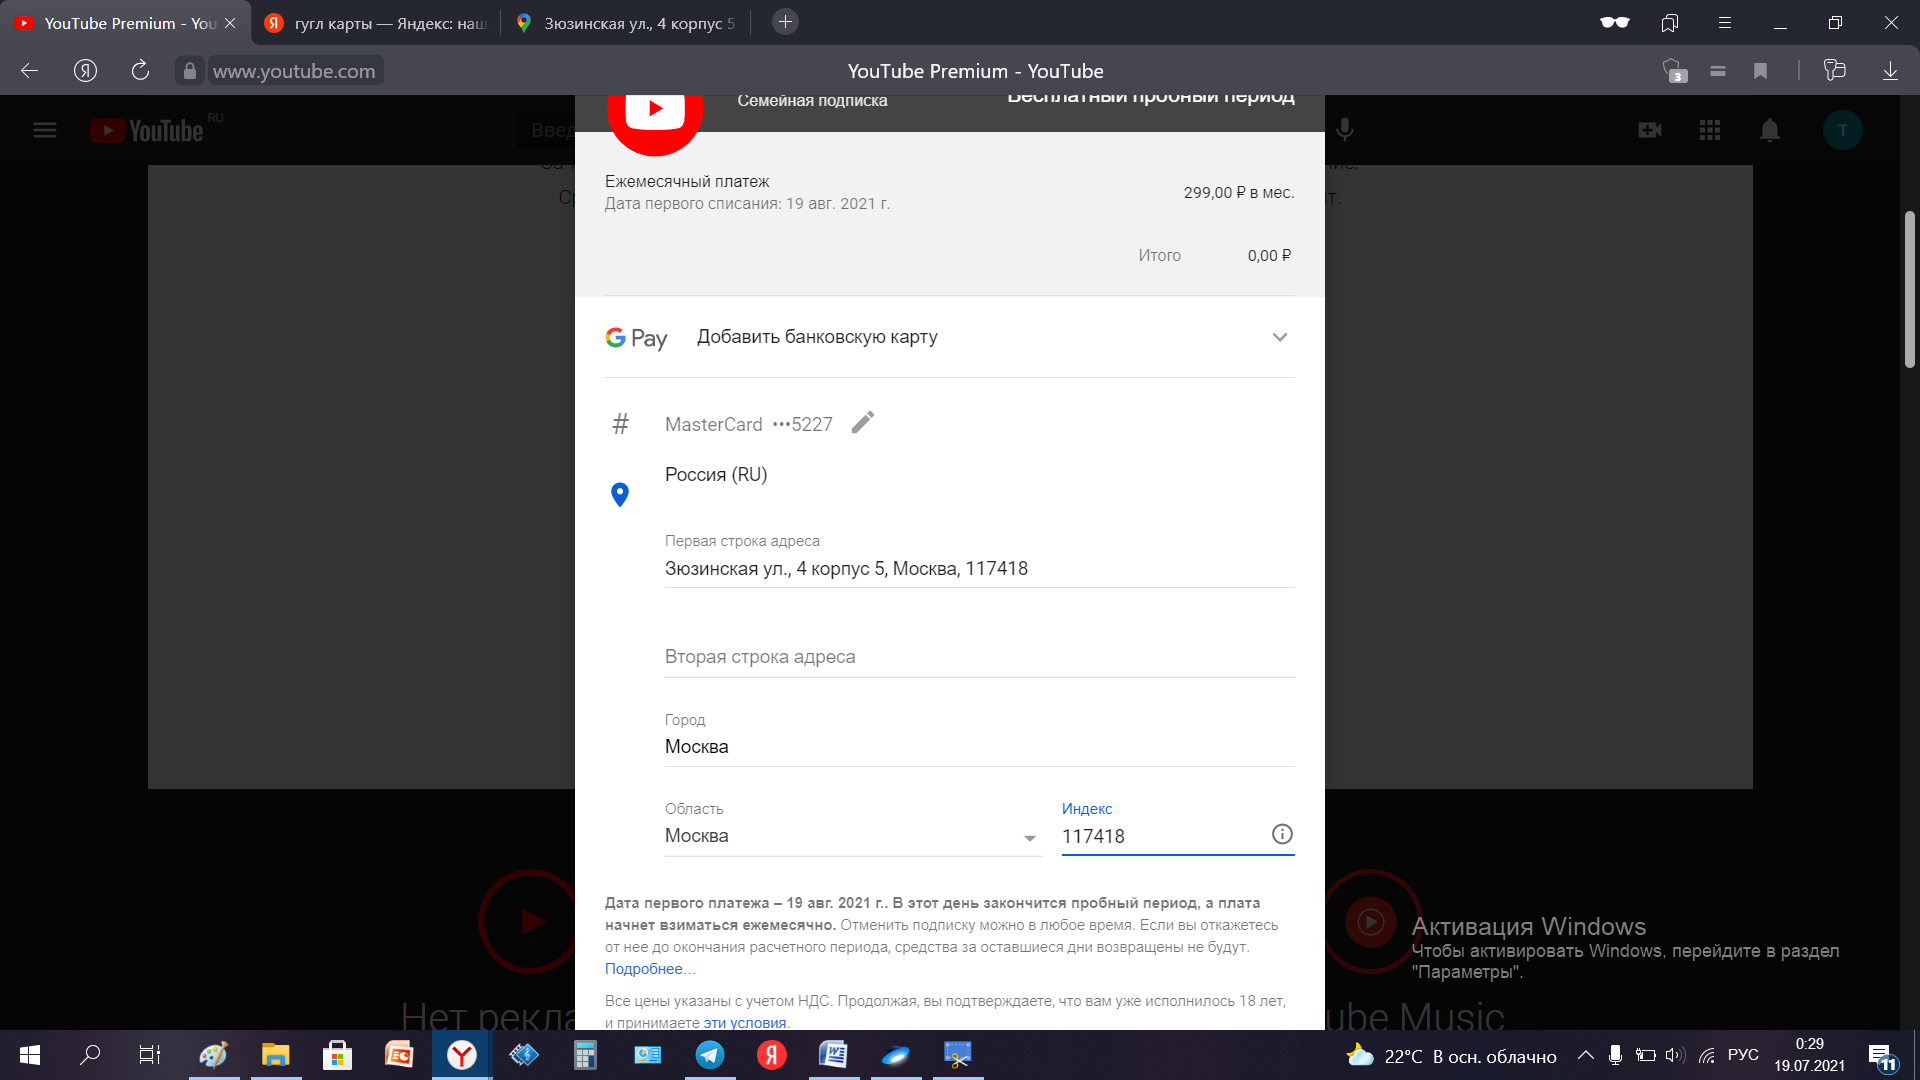The image size is (1920, 1080).
Task: Toggle incognito glasses icon
Action: 1615,23
